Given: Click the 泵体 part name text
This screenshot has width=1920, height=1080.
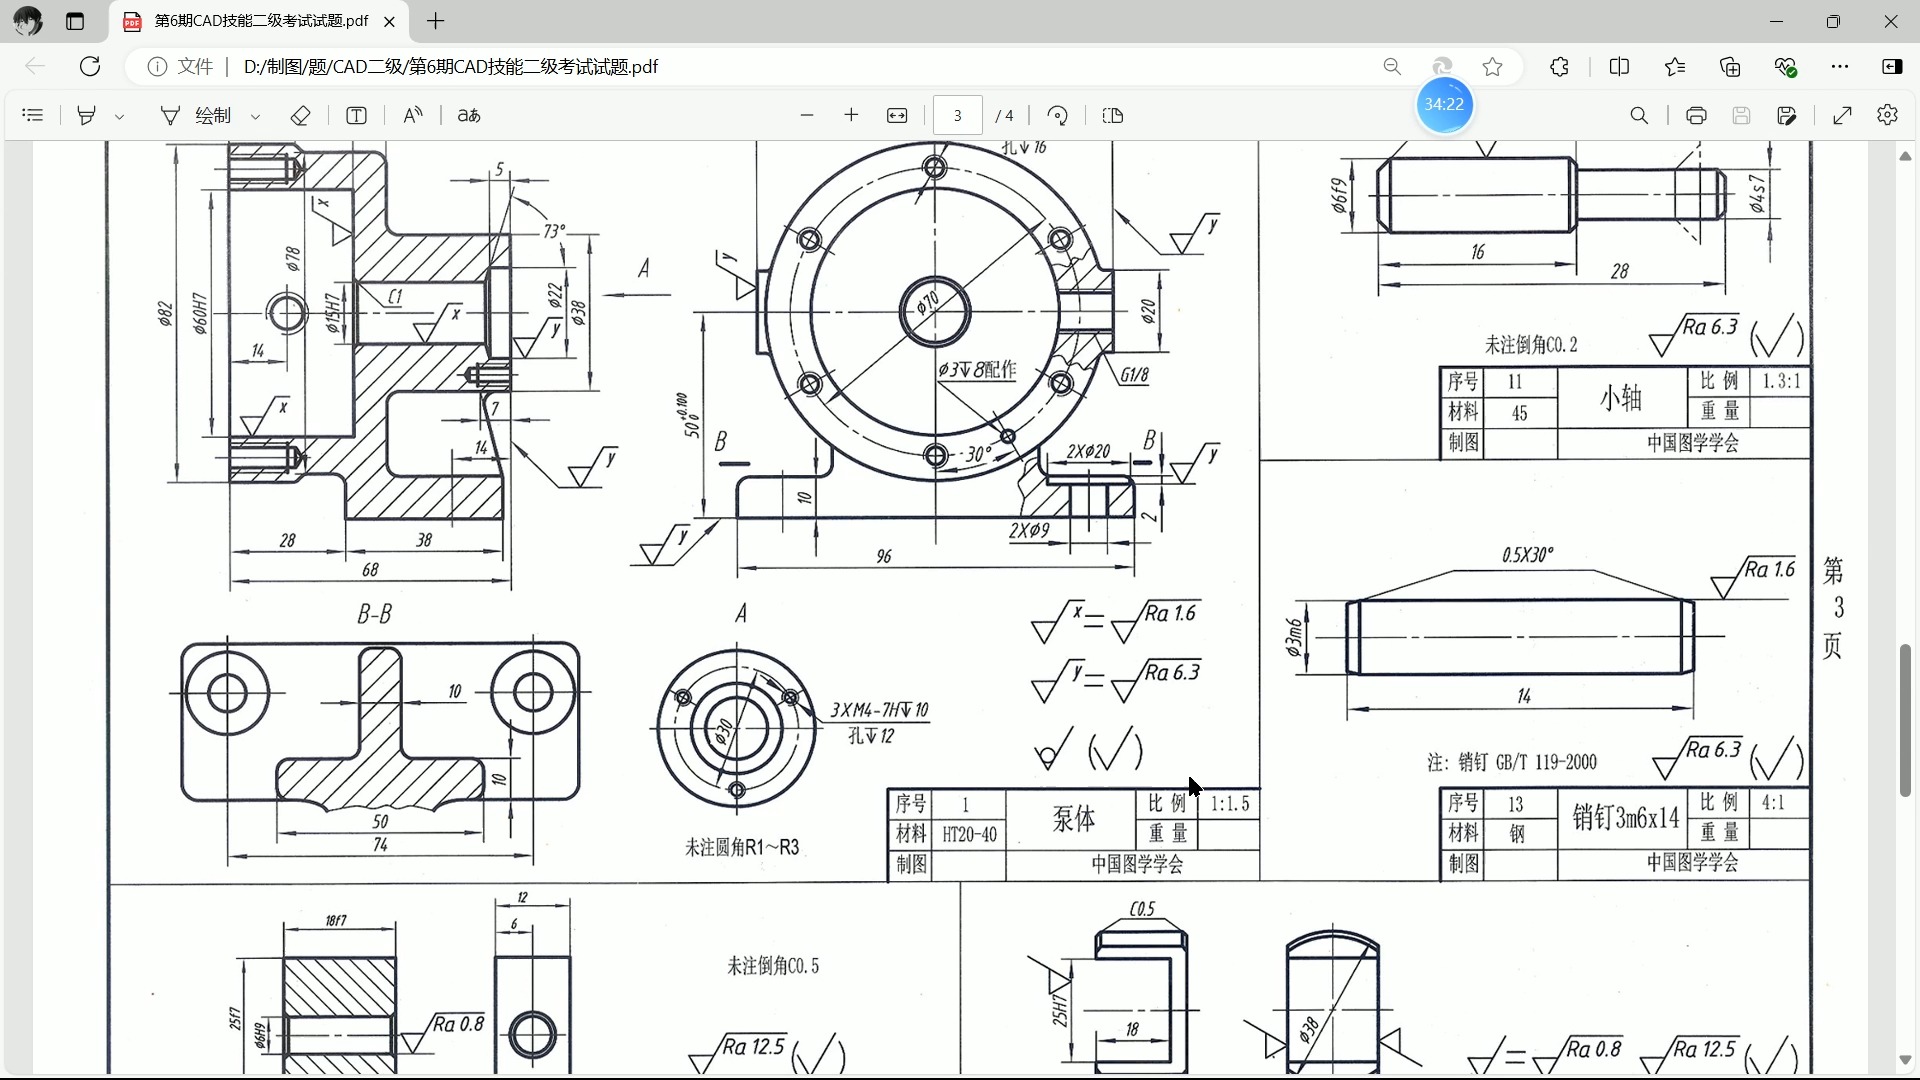Looking at the screenshot, I should click(x=1073, y=819).
